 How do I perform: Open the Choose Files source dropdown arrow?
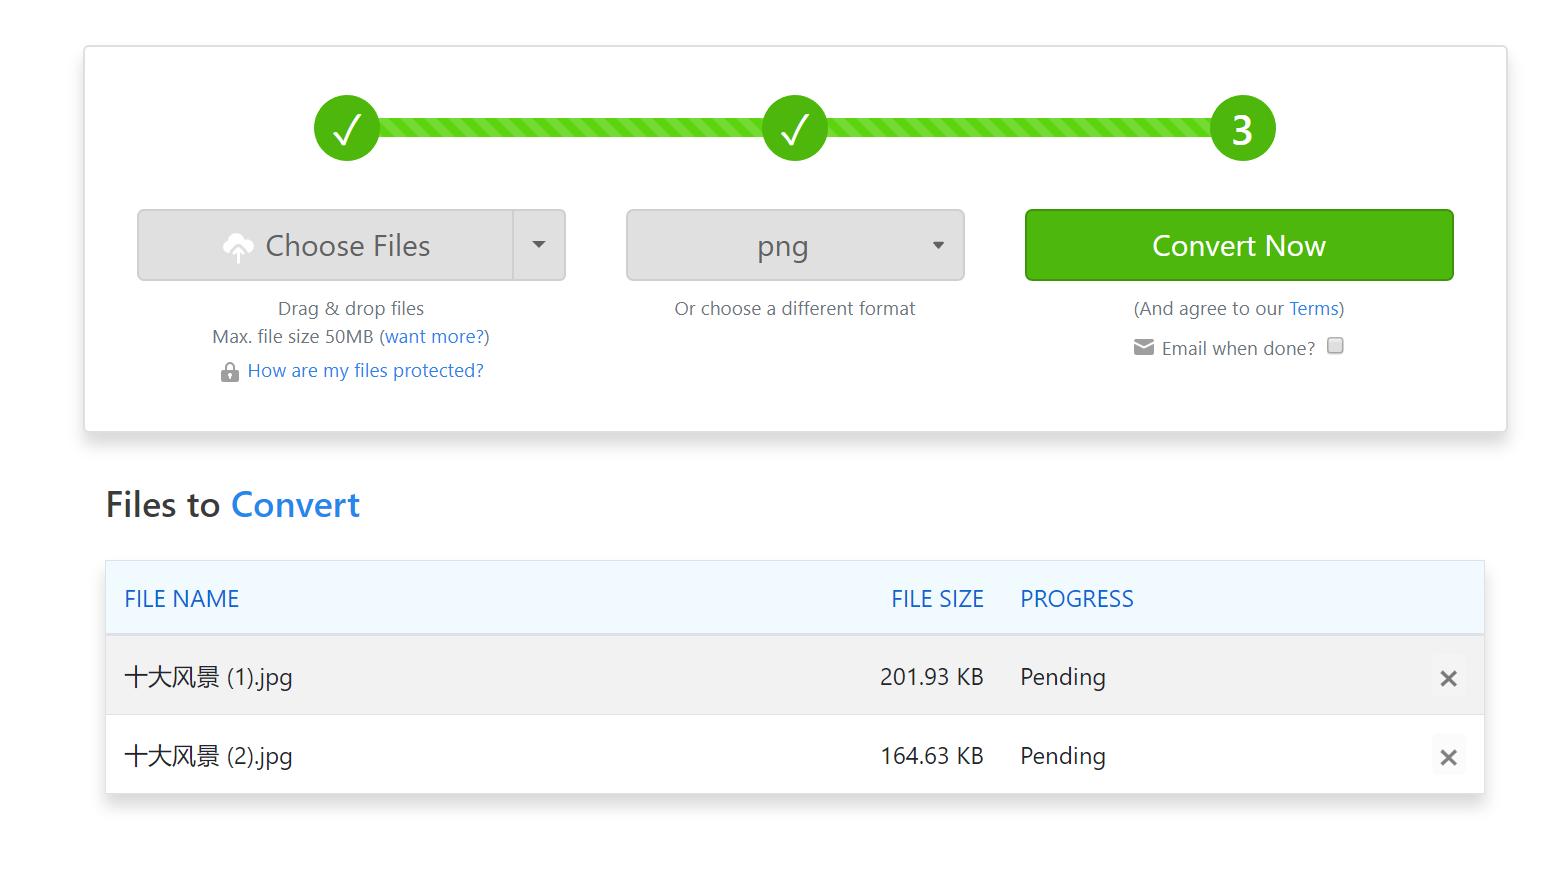point(539,245)
